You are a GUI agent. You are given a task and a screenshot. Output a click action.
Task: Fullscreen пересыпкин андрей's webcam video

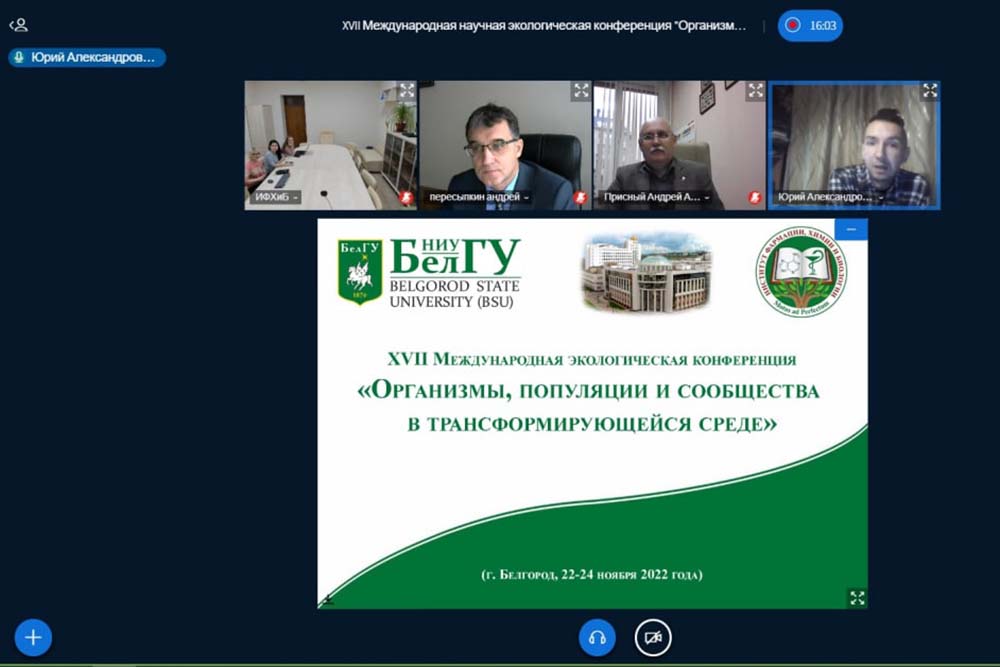click(x=580, y=91)
